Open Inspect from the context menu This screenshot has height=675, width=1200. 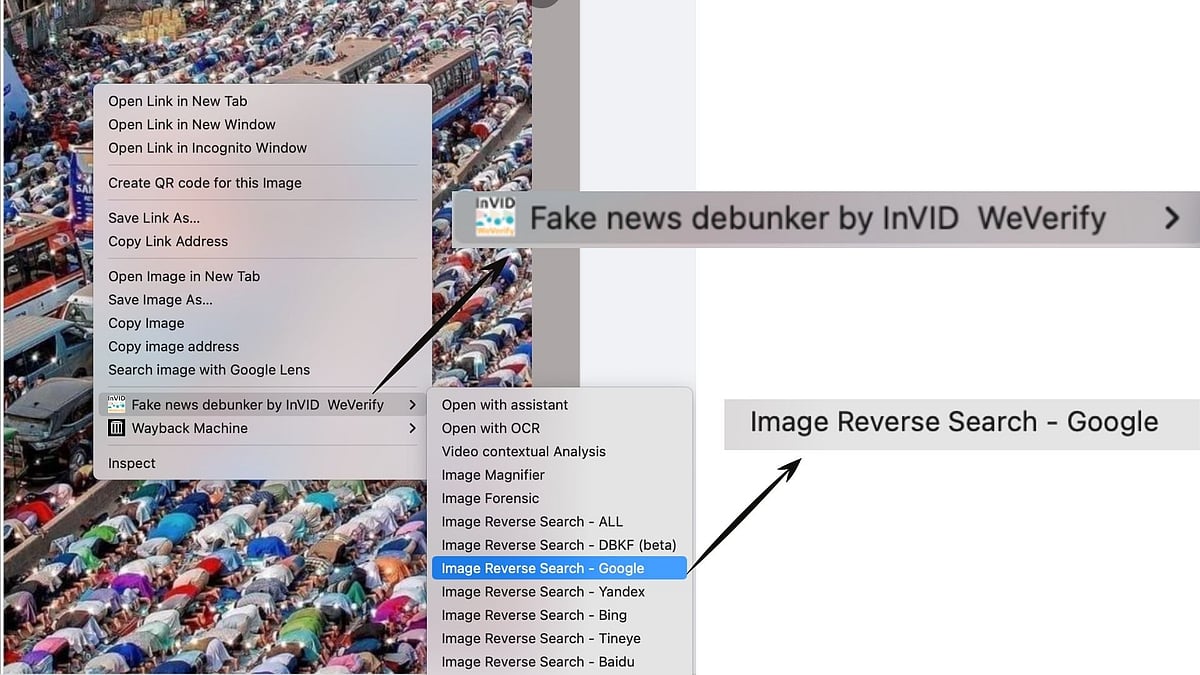click(131, 463)
